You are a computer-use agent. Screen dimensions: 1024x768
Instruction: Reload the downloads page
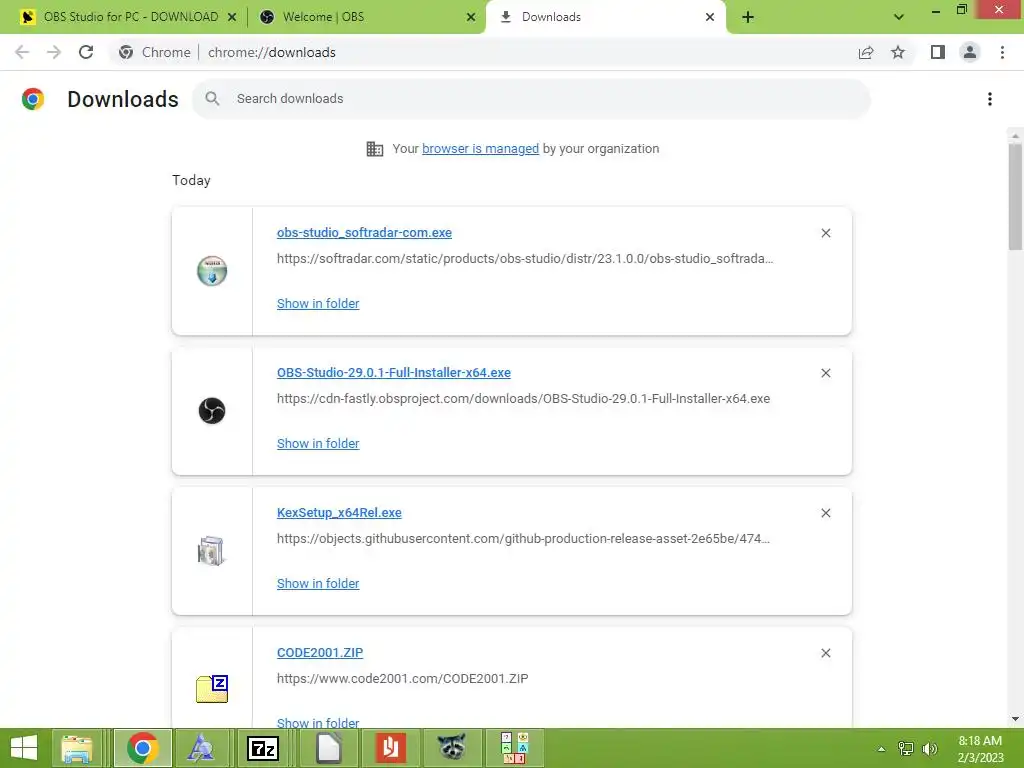click(86, 52)
